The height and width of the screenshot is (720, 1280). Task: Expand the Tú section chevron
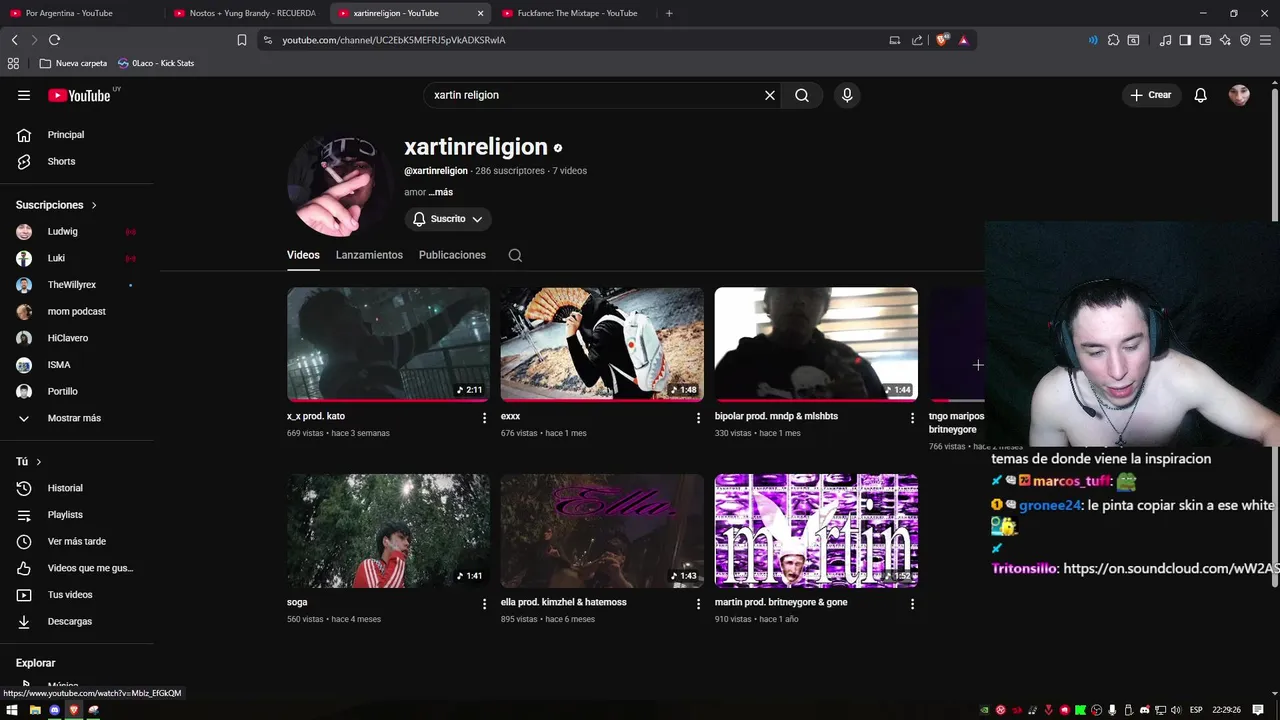pos(39,462)
